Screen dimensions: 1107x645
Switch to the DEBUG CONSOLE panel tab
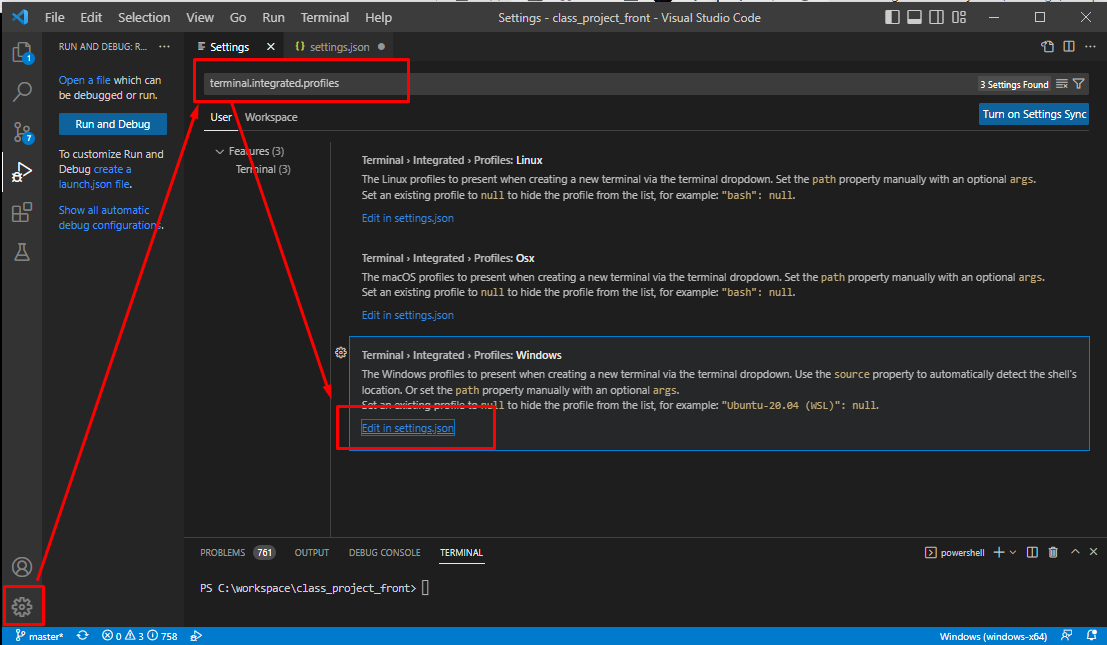(x=384, y=553)
